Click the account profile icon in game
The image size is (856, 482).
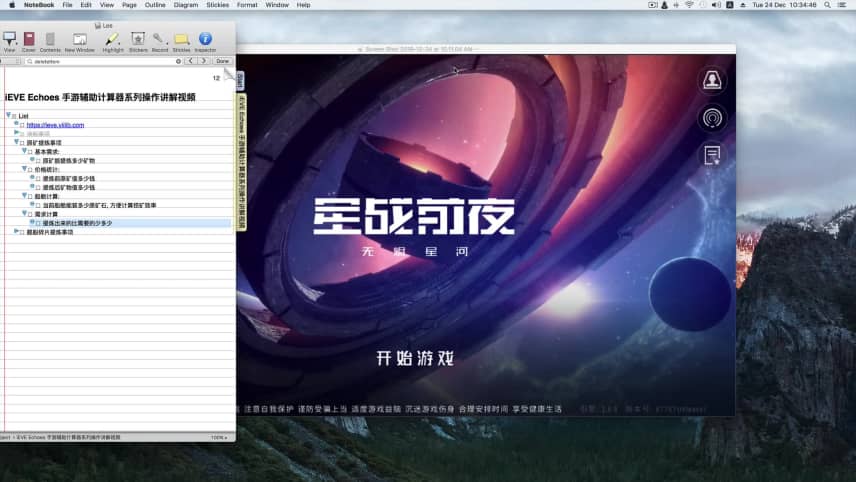pyautogui.click(x=712, y=81)
